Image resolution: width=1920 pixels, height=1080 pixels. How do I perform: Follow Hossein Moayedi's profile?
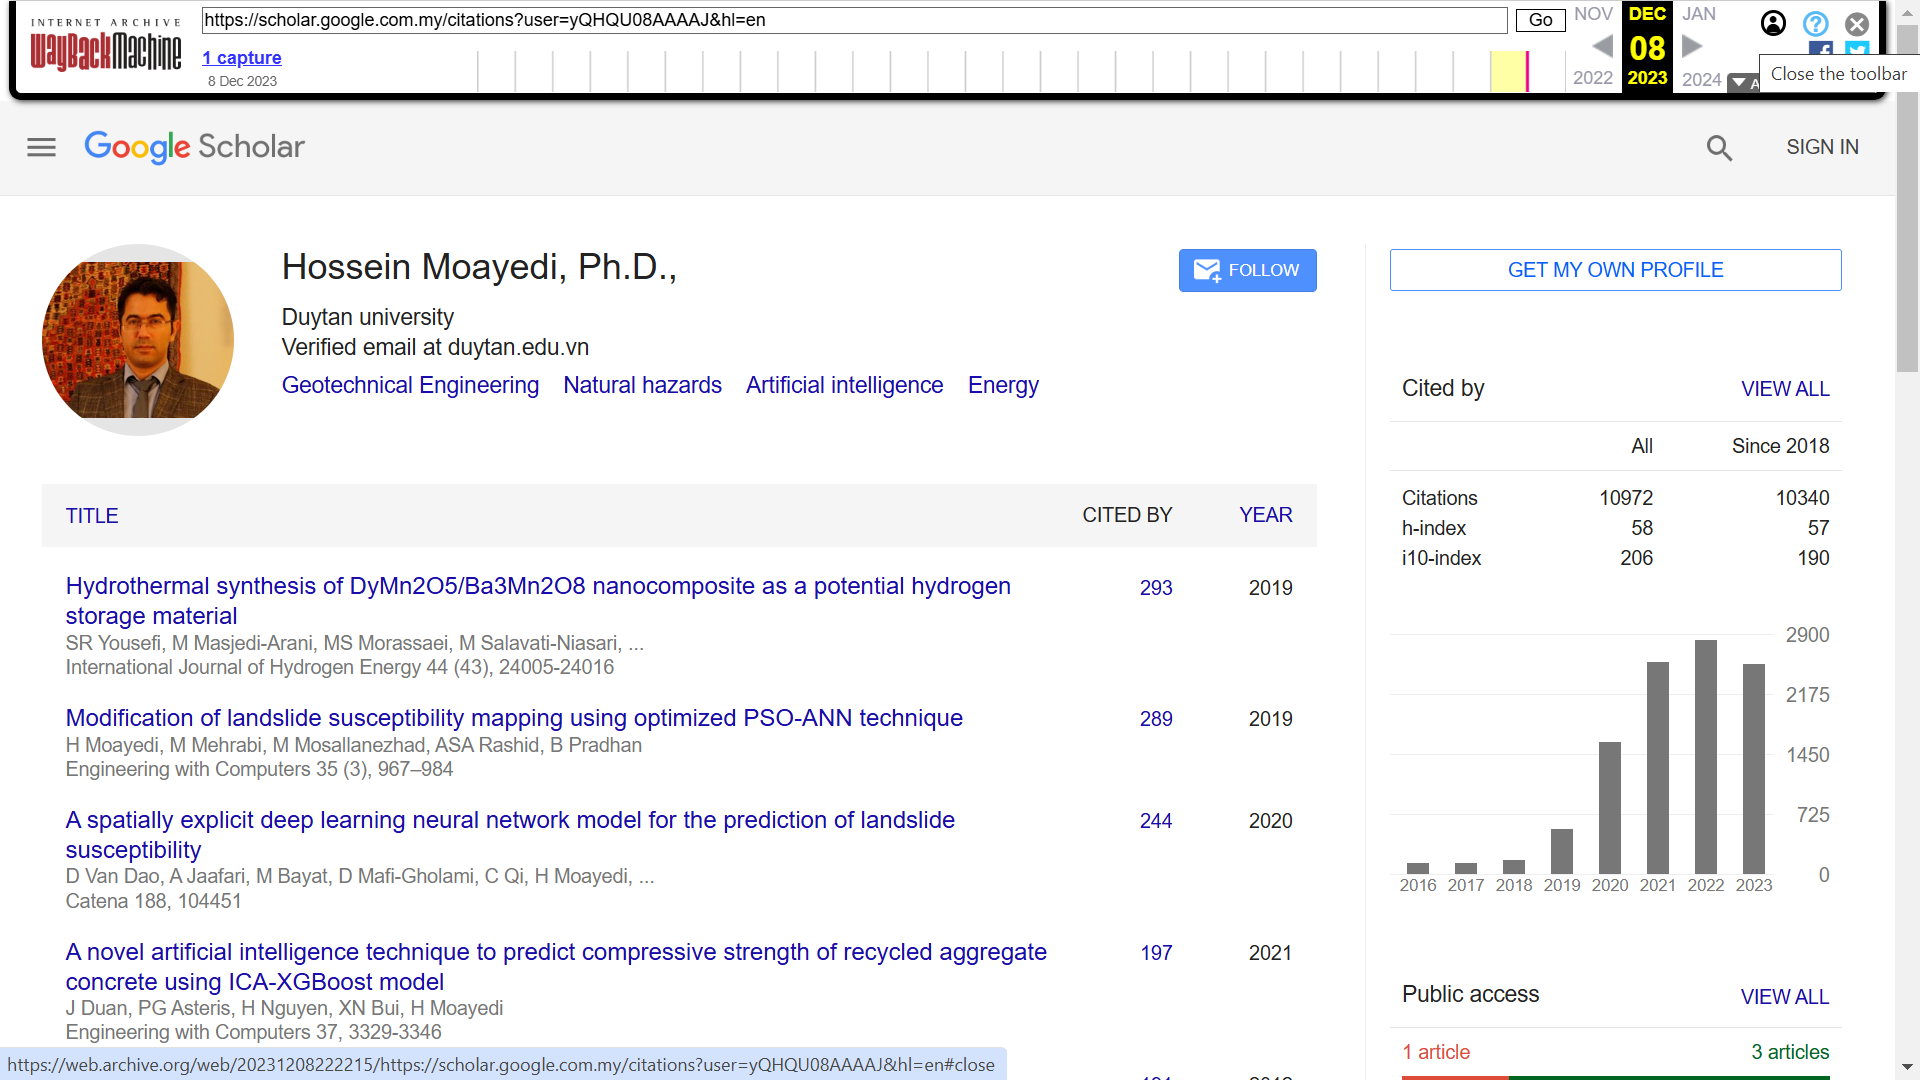coord(1247,270)
